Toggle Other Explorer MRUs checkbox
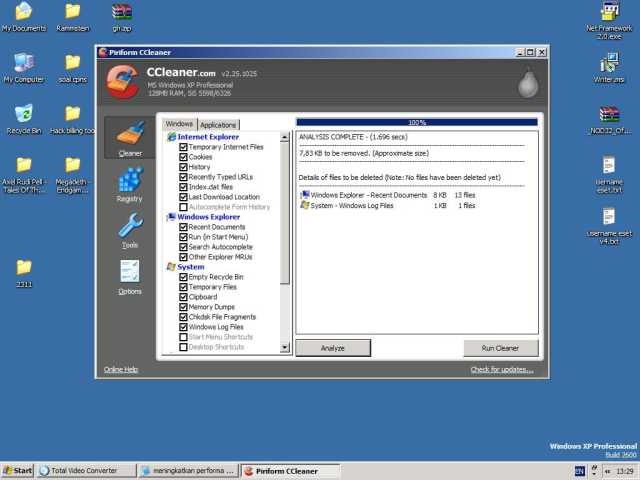Viewport: 640px width, 480px height. click(183, 257)
